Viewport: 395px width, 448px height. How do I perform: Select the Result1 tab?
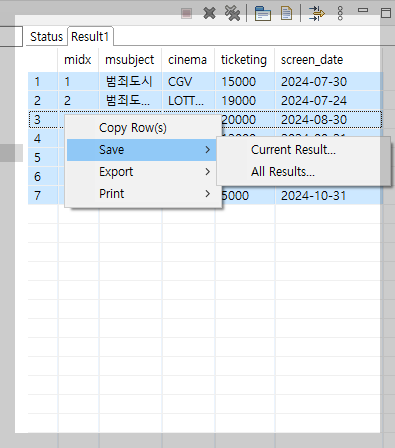coord(90,37)
